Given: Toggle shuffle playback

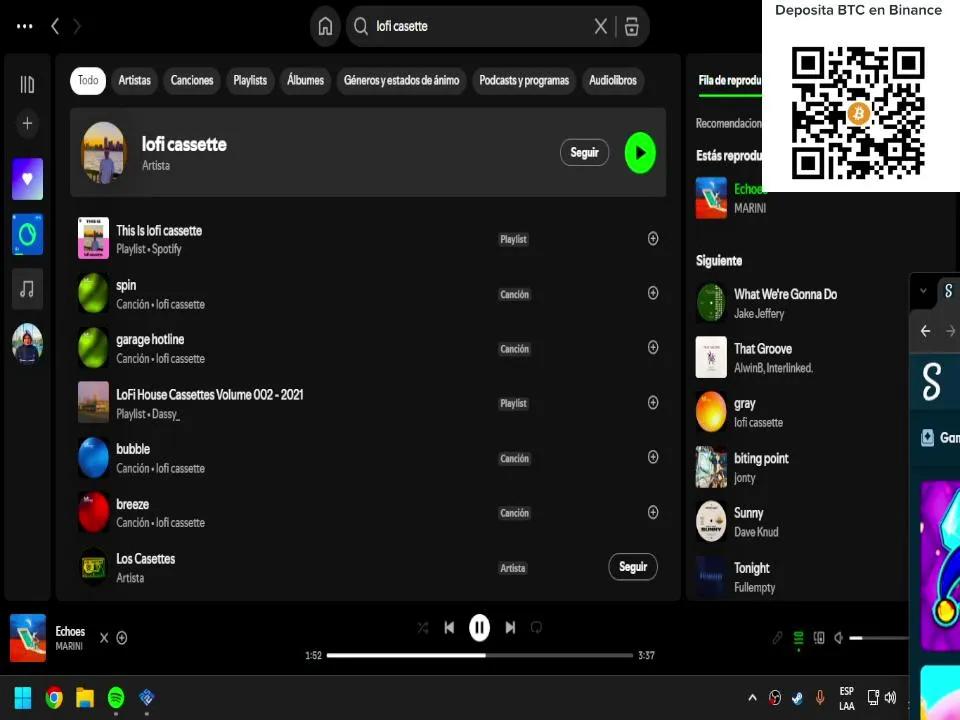Looking at the screenshot, I should click(422, 628).
